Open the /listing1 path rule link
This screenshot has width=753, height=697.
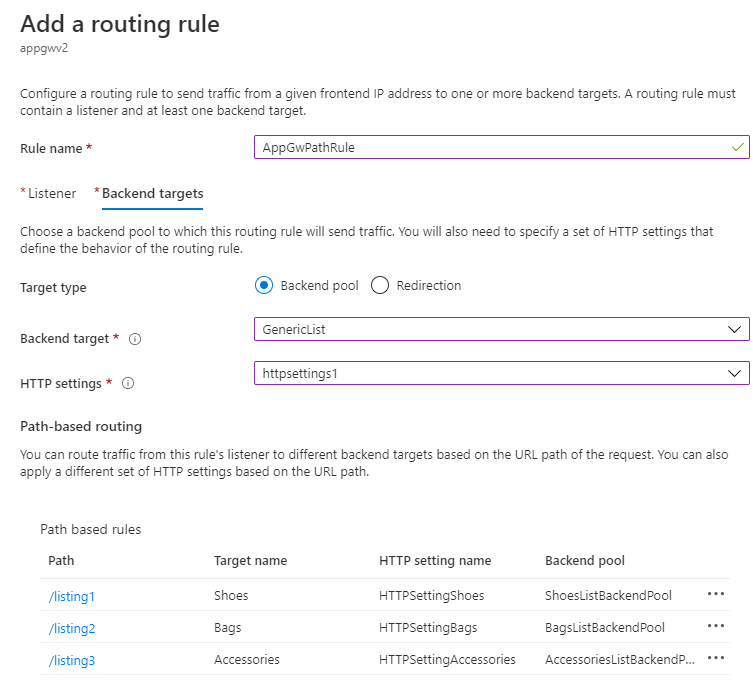(72, 596)
